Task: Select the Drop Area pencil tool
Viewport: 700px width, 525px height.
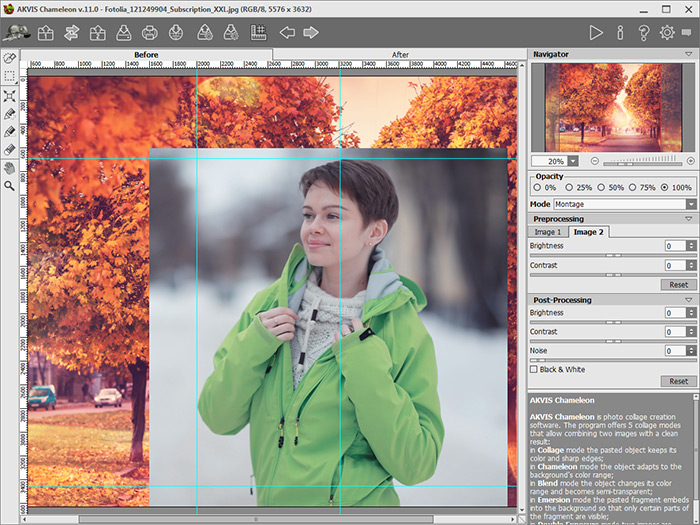Action: [x=9, y=132]
